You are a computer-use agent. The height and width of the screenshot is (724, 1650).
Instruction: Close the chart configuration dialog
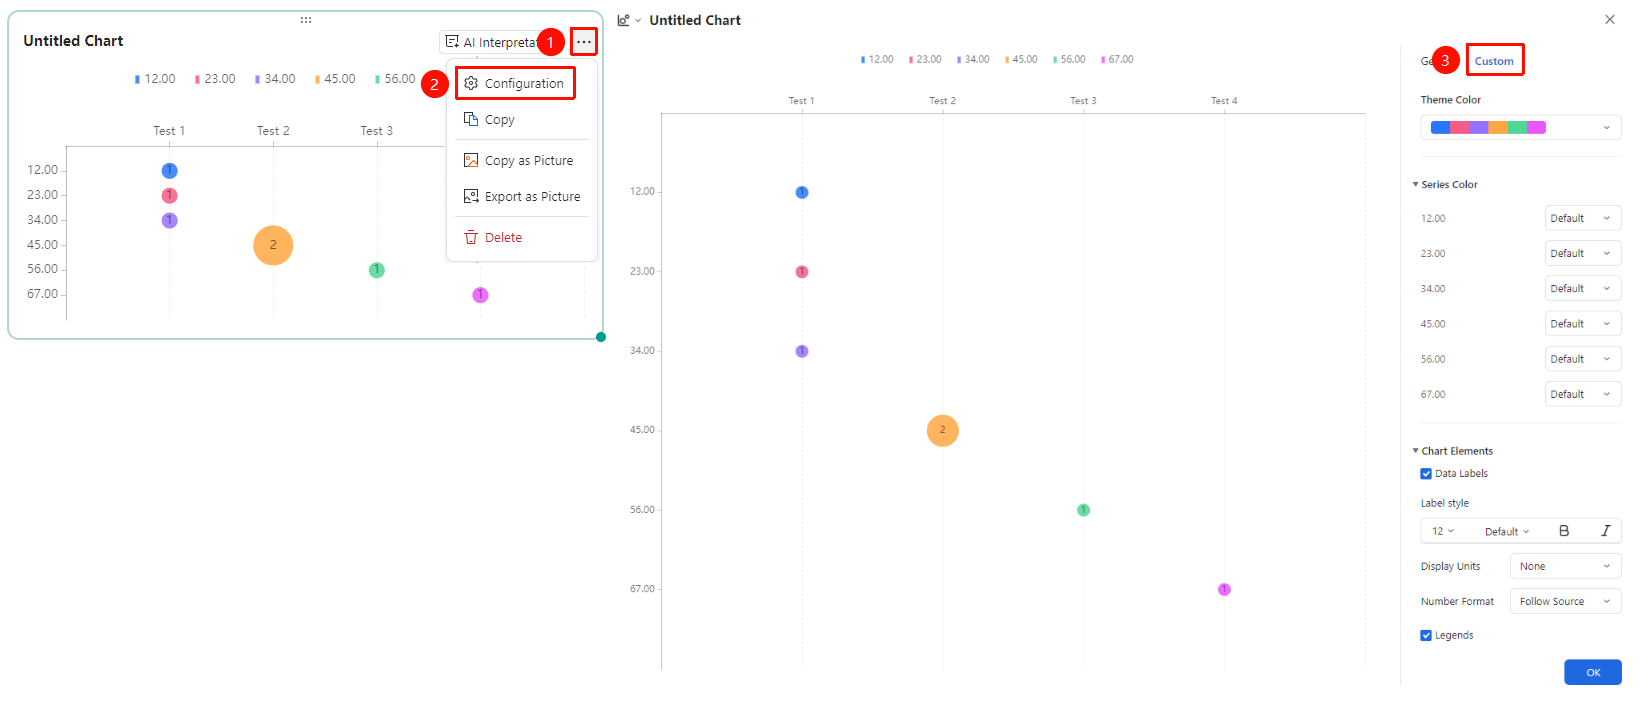(x=1610, y=19)
